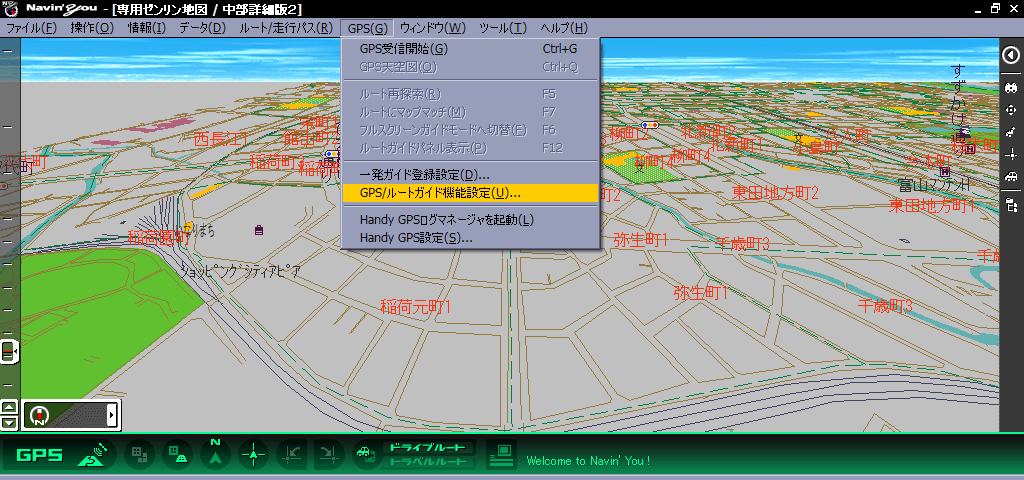Open the ウィンドウ(W) menu
Viewport: 1024px width, 480px height.
pos(432,28)
